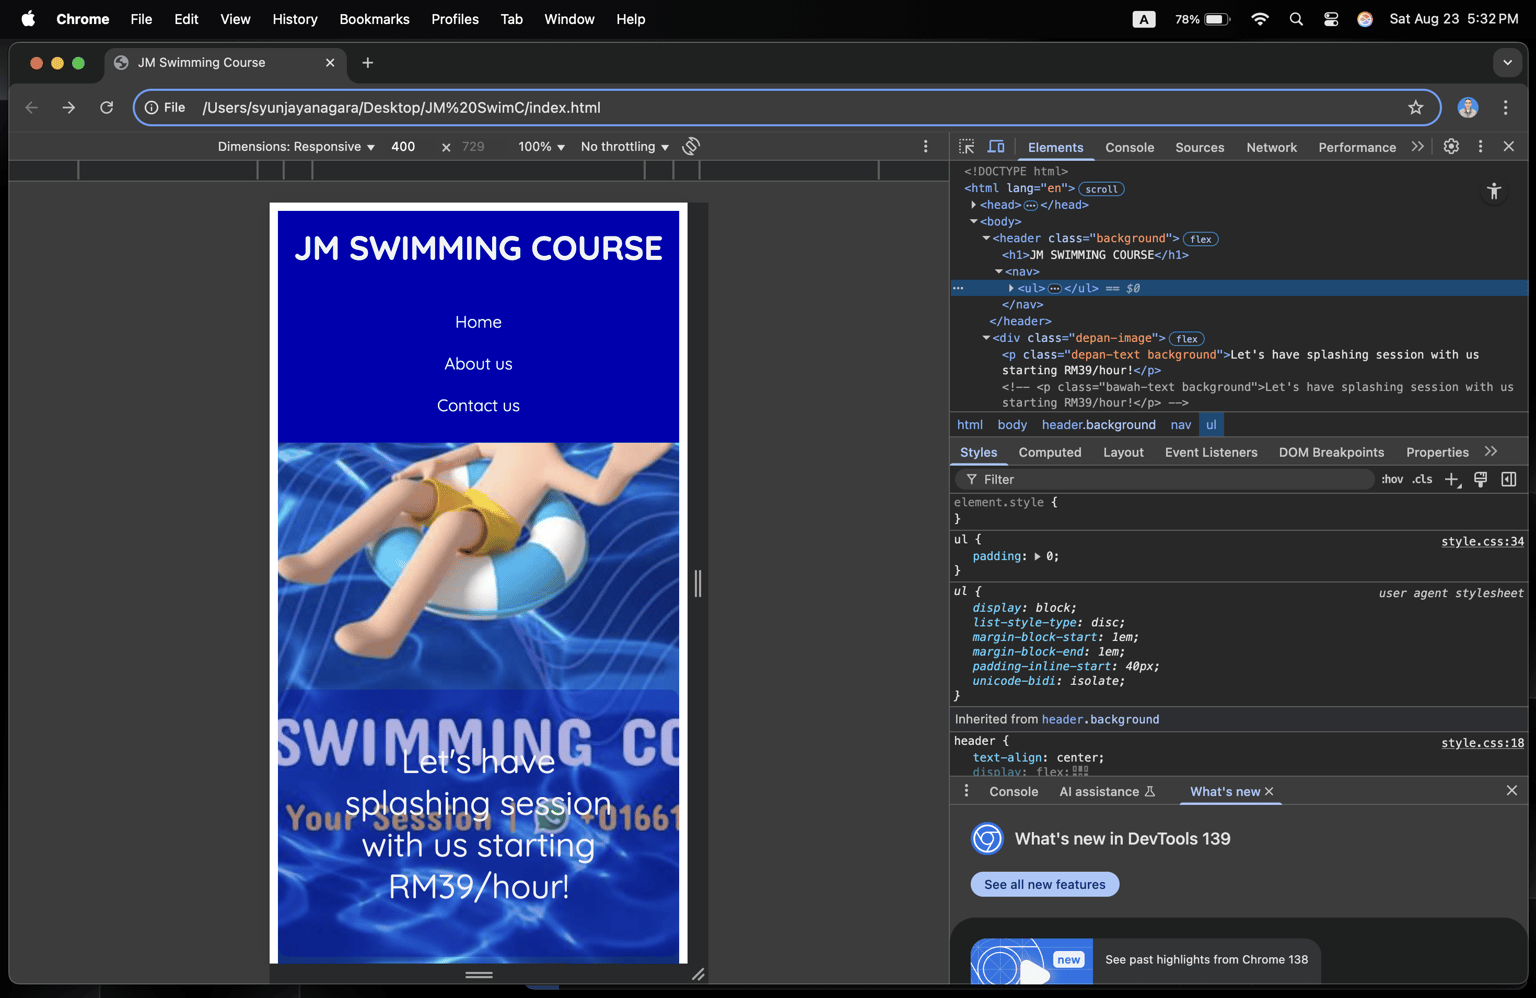Open drawer three-dot menu beside Console
Viewport: 1536px width, 998px height.
[x=966, y=791]
